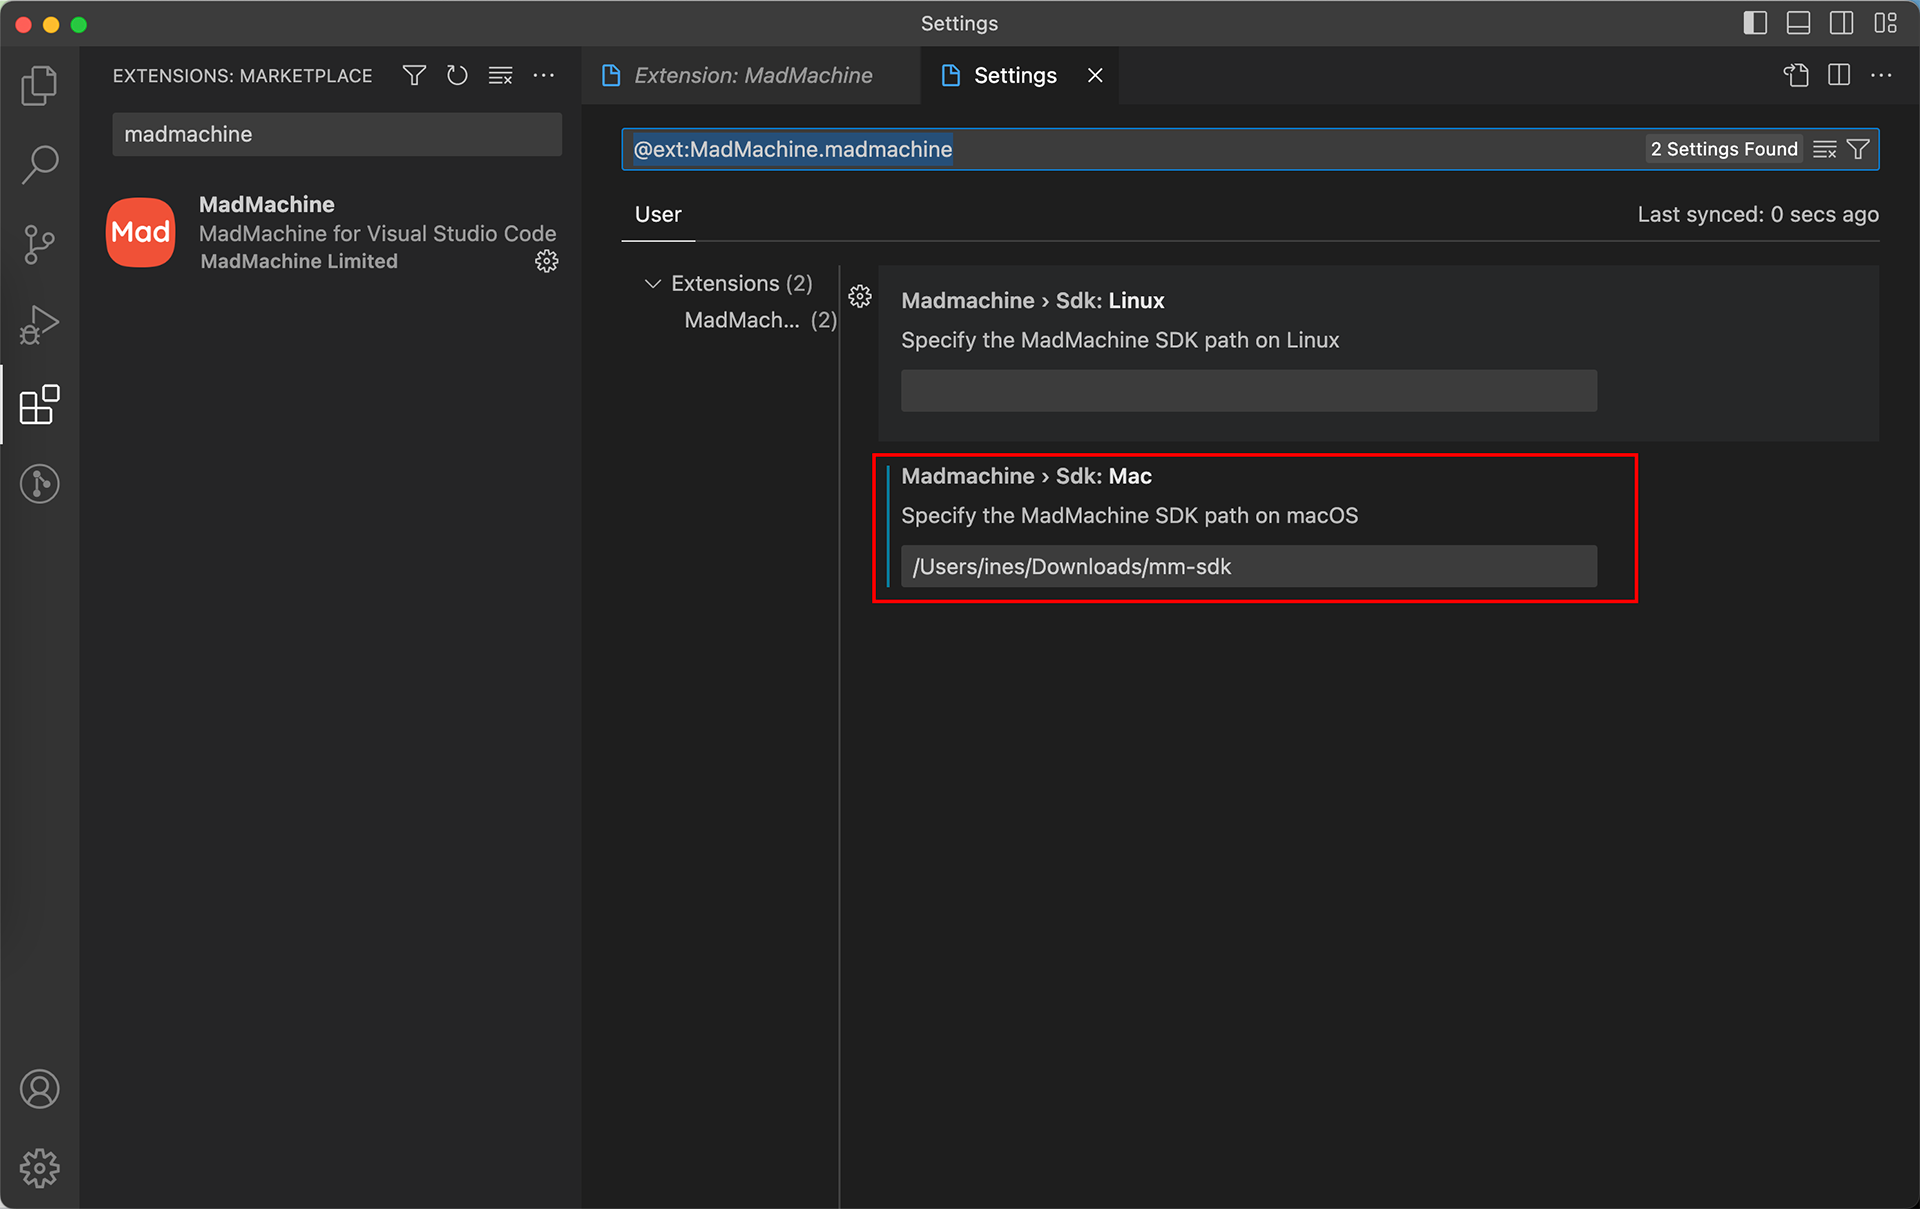Open the Run and Debug view

click(39, 324)
